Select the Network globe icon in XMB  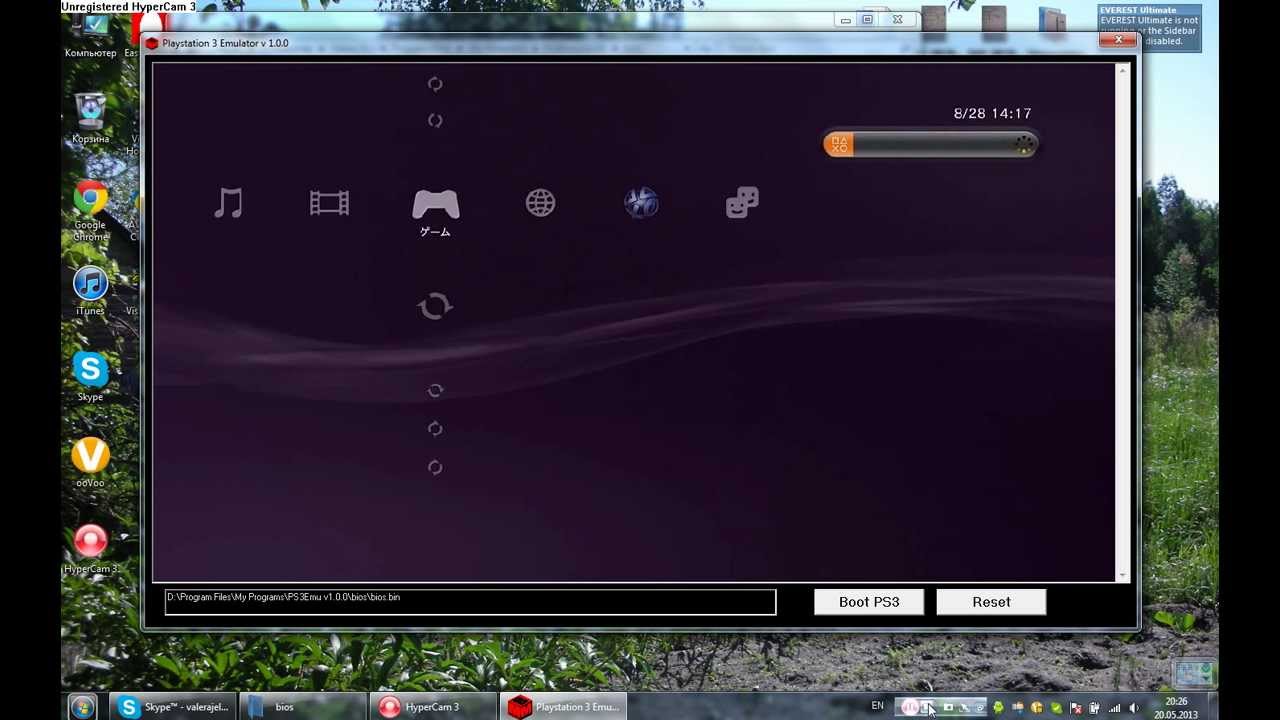tap(540, 203)
